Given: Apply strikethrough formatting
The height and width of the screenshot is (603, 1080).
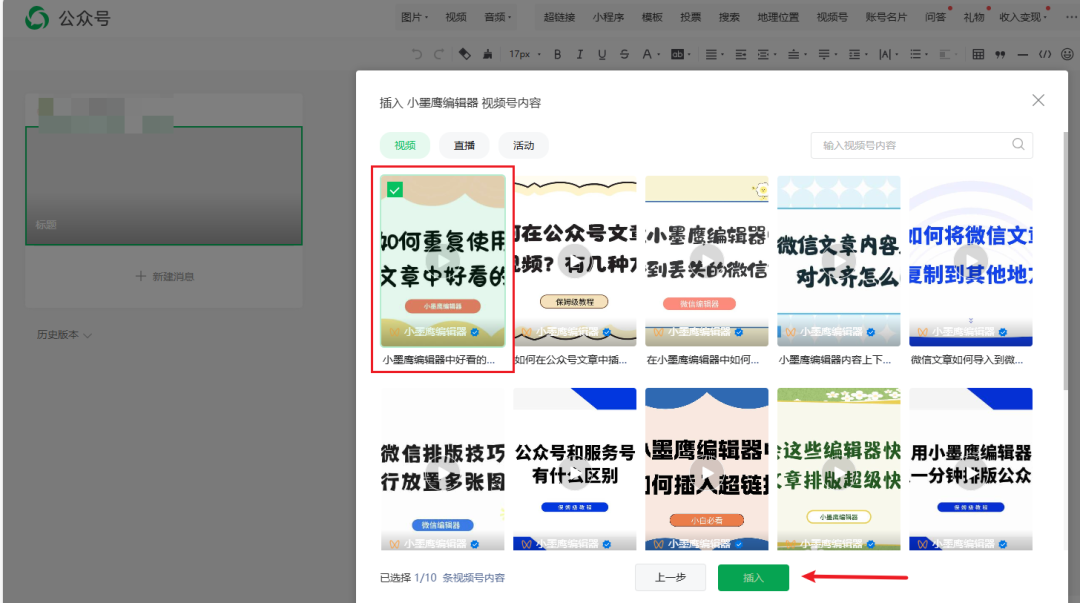Looking at the screenshot, I should tap(624, 54).
